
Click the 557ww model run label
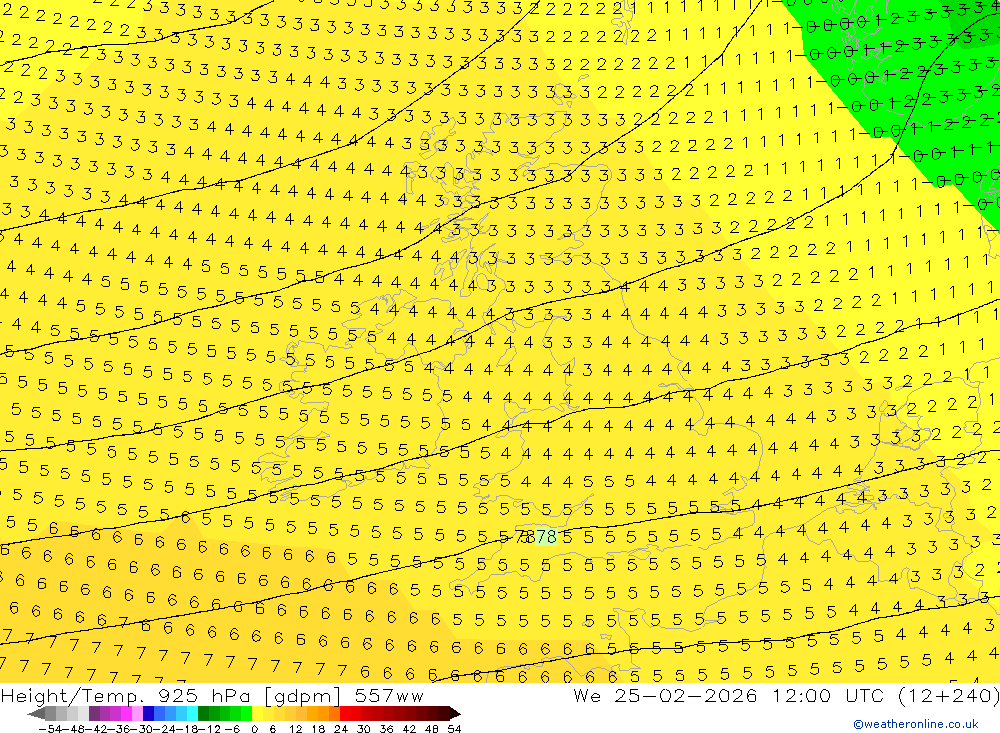389,696
